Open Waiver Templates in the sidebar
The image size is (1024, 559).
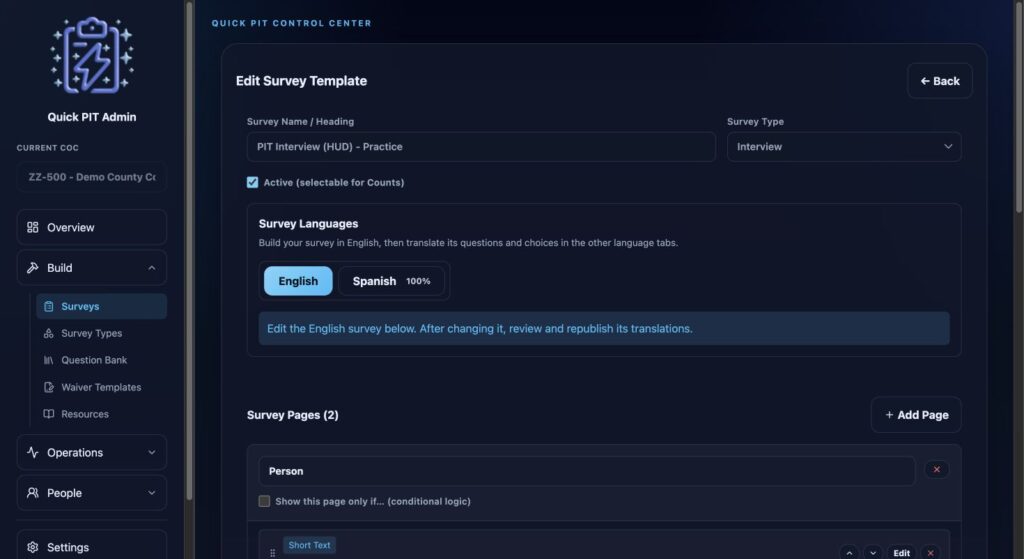click(101, 387)
